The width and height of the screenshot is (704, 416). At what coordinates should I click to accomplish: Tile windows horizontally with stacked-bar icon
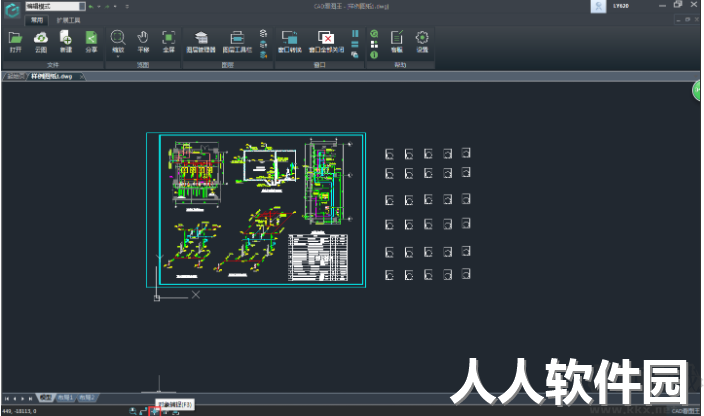coord(355,44)
